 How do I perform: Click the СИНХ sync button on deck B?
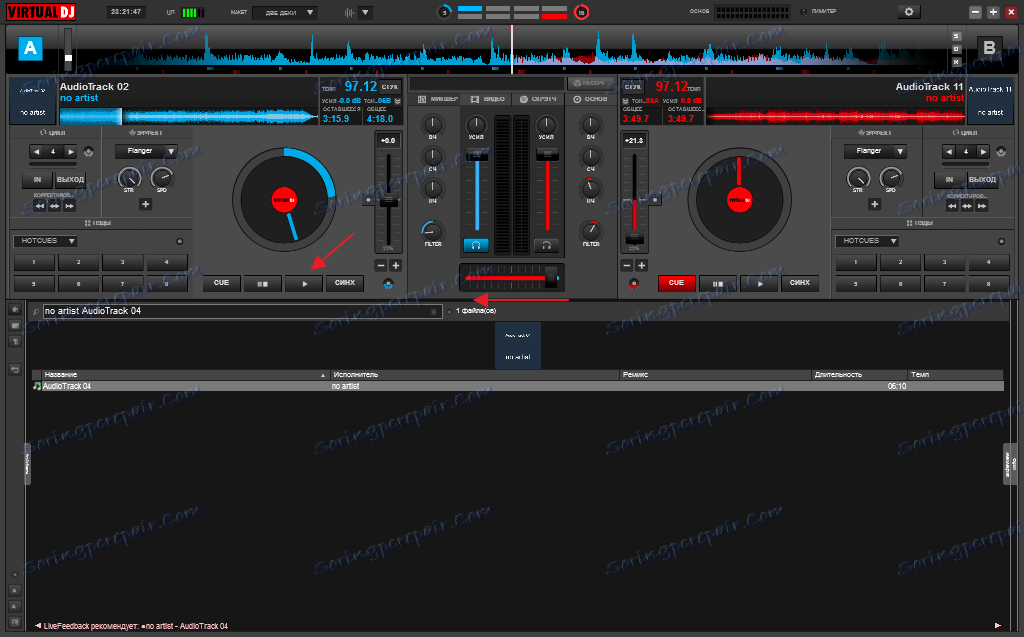(799, 283)
